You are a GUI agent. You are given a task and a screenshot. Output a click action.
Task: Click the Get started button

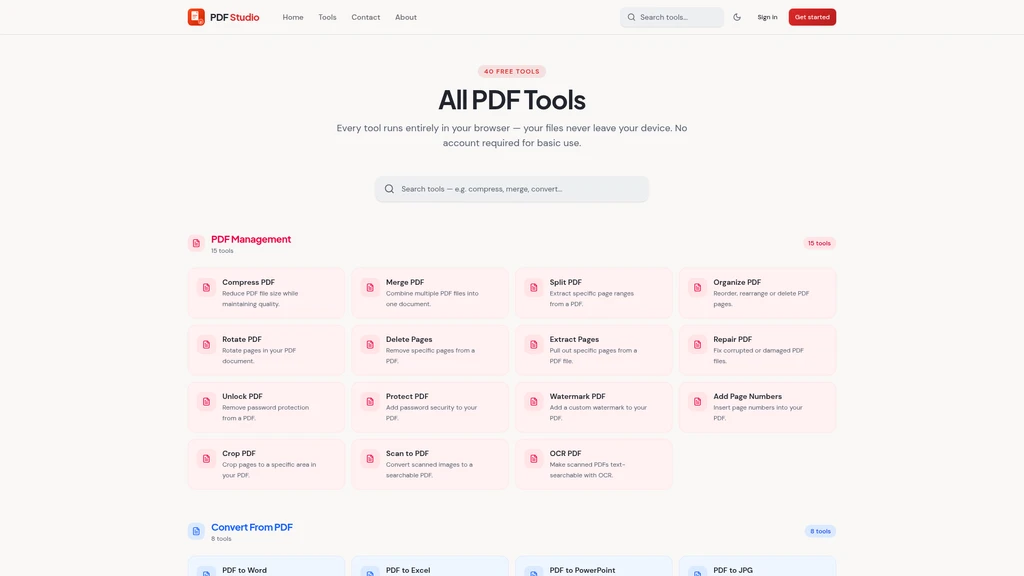point(812,17)
